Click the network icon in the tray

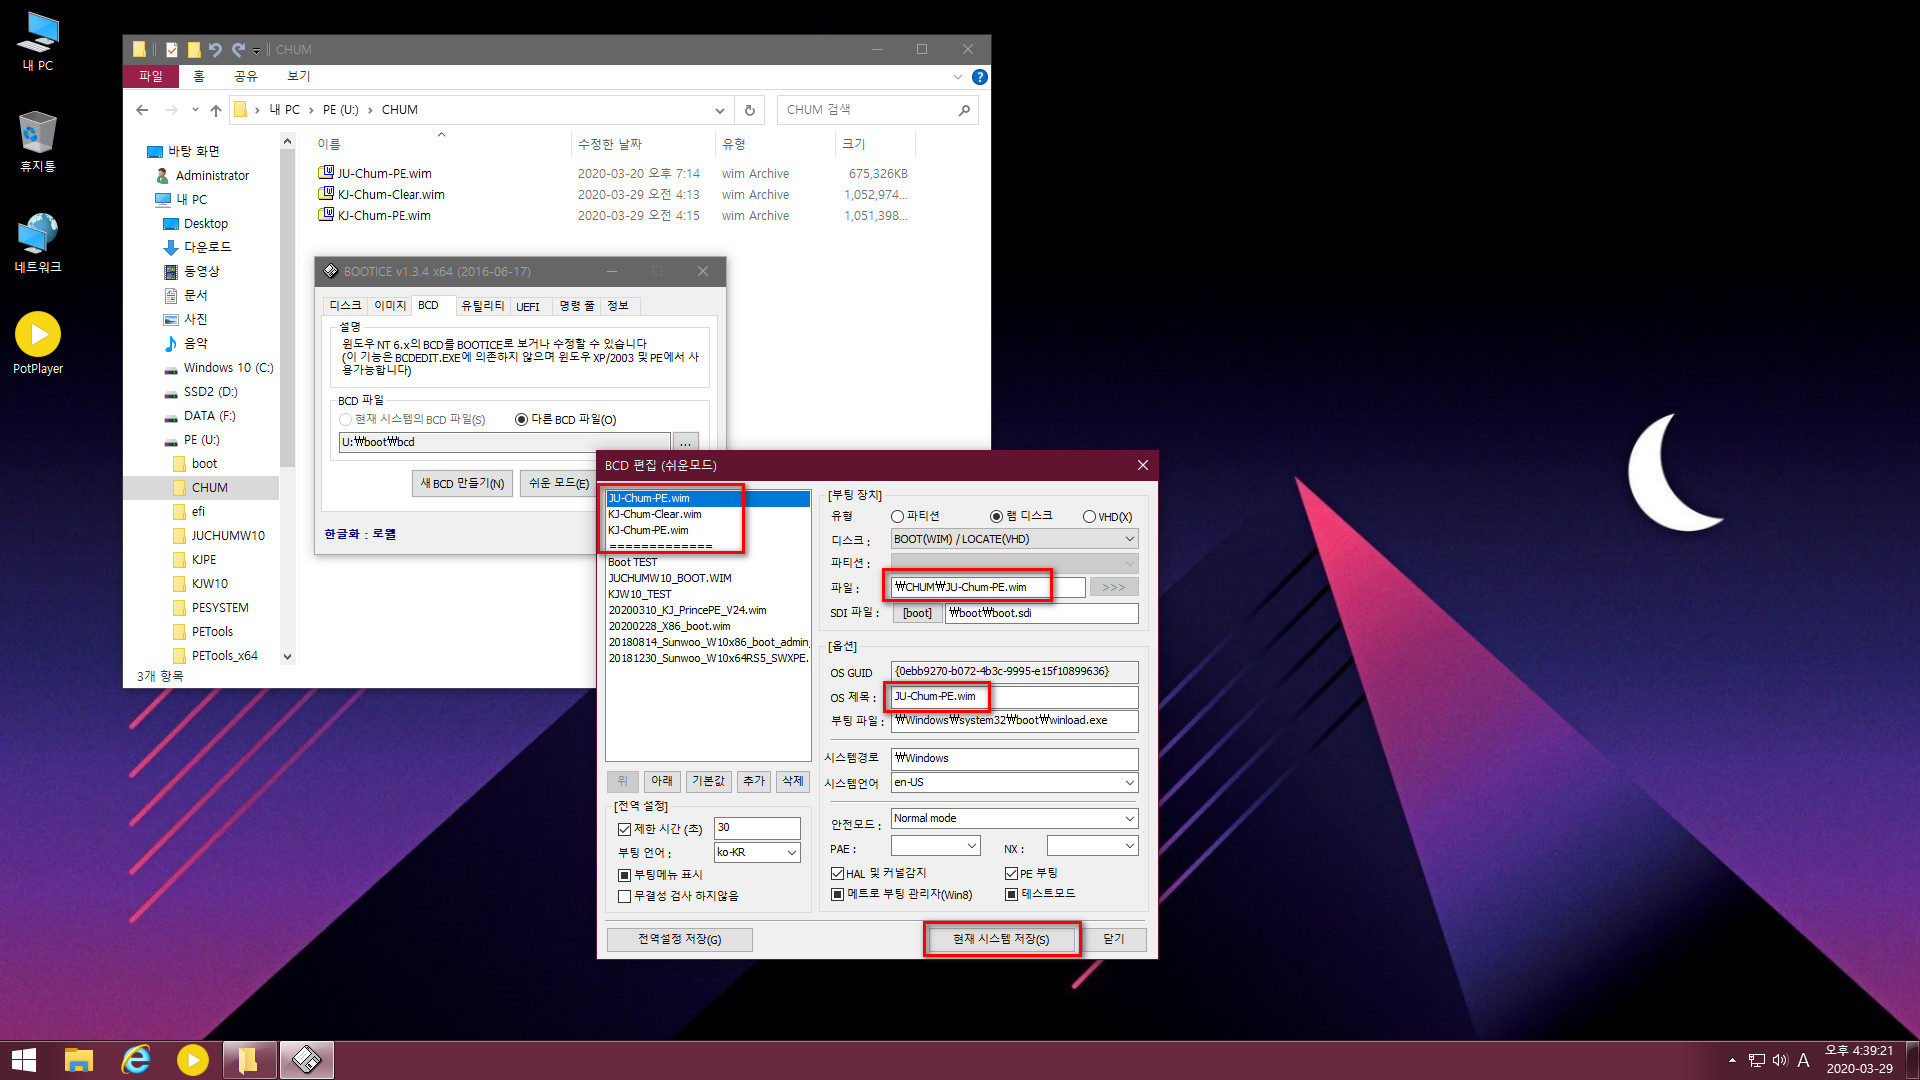coord(1757,1060)
